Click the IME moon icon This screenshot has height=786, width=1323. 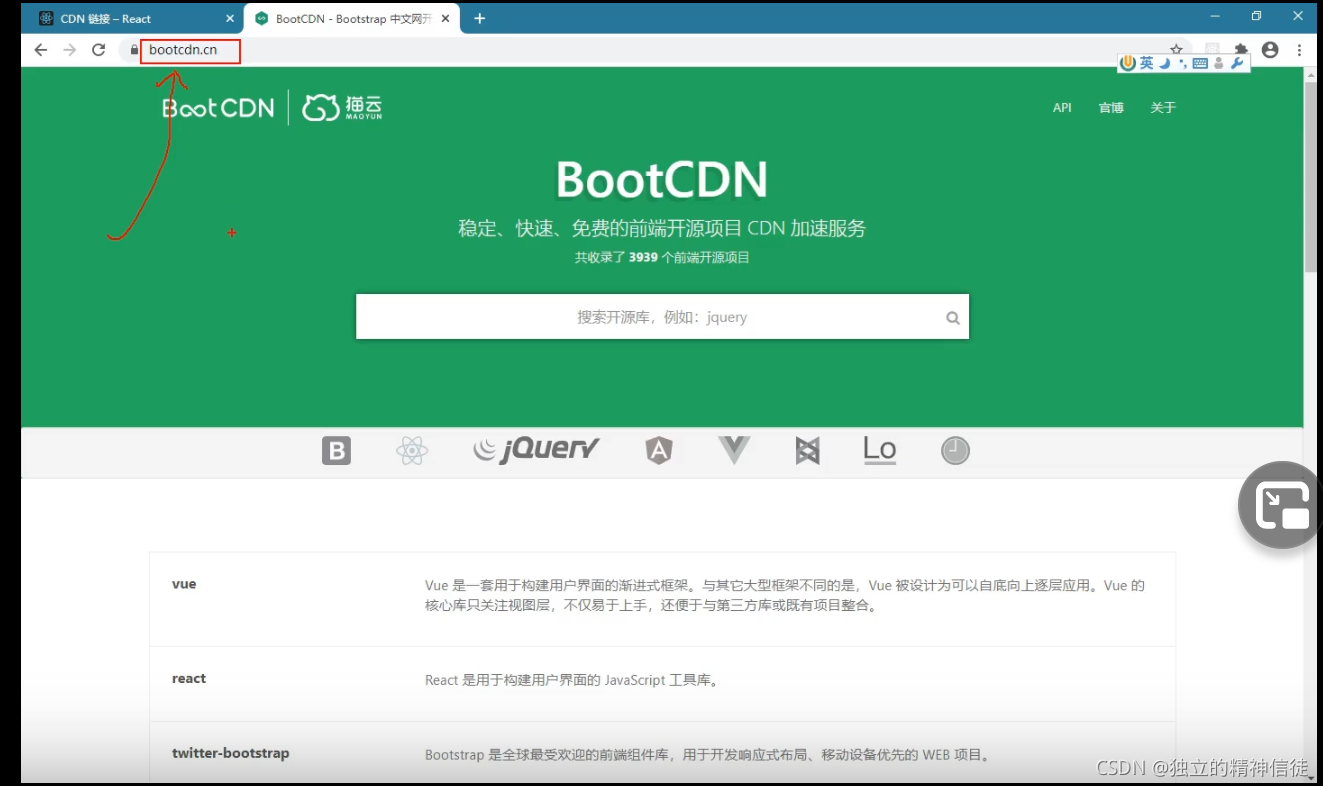pyautogui.click(x=1165, y=63)
